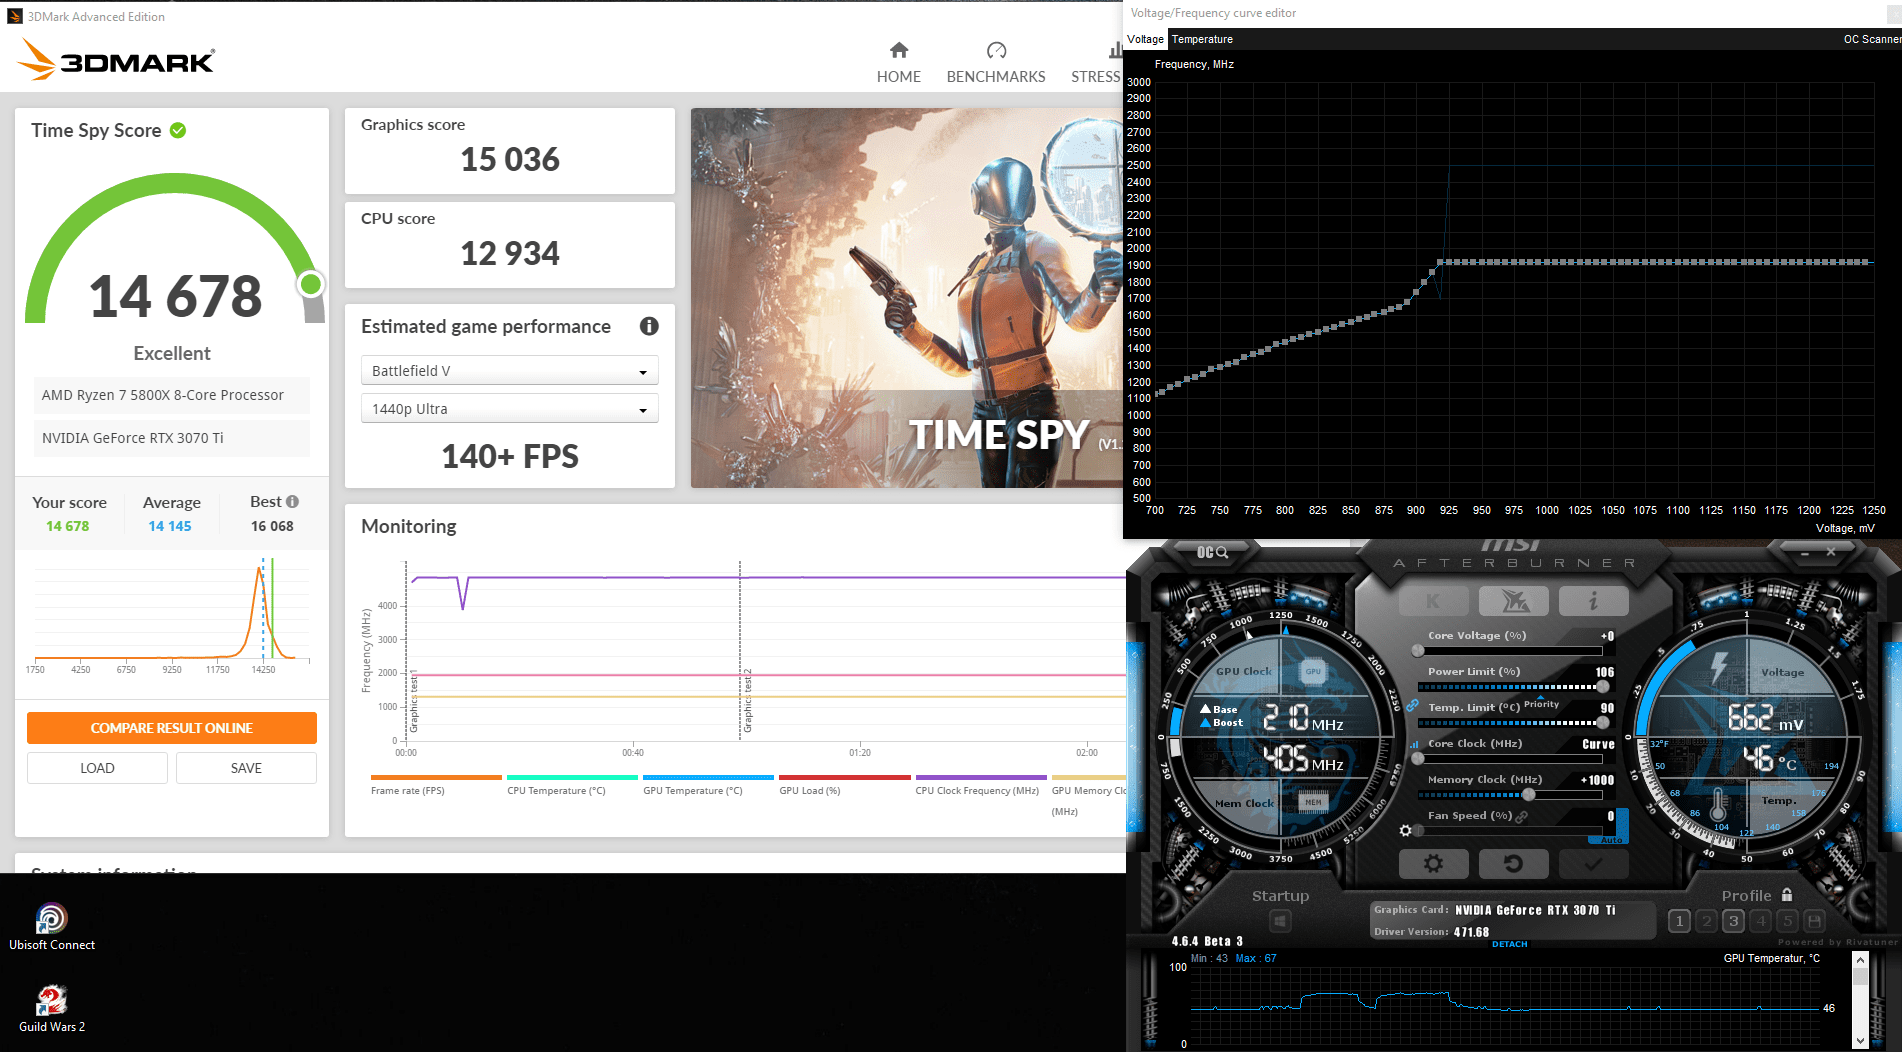Click the HOME house icon in 3DMark
Screen dimensions: 1902x1052
click(899, 50)
